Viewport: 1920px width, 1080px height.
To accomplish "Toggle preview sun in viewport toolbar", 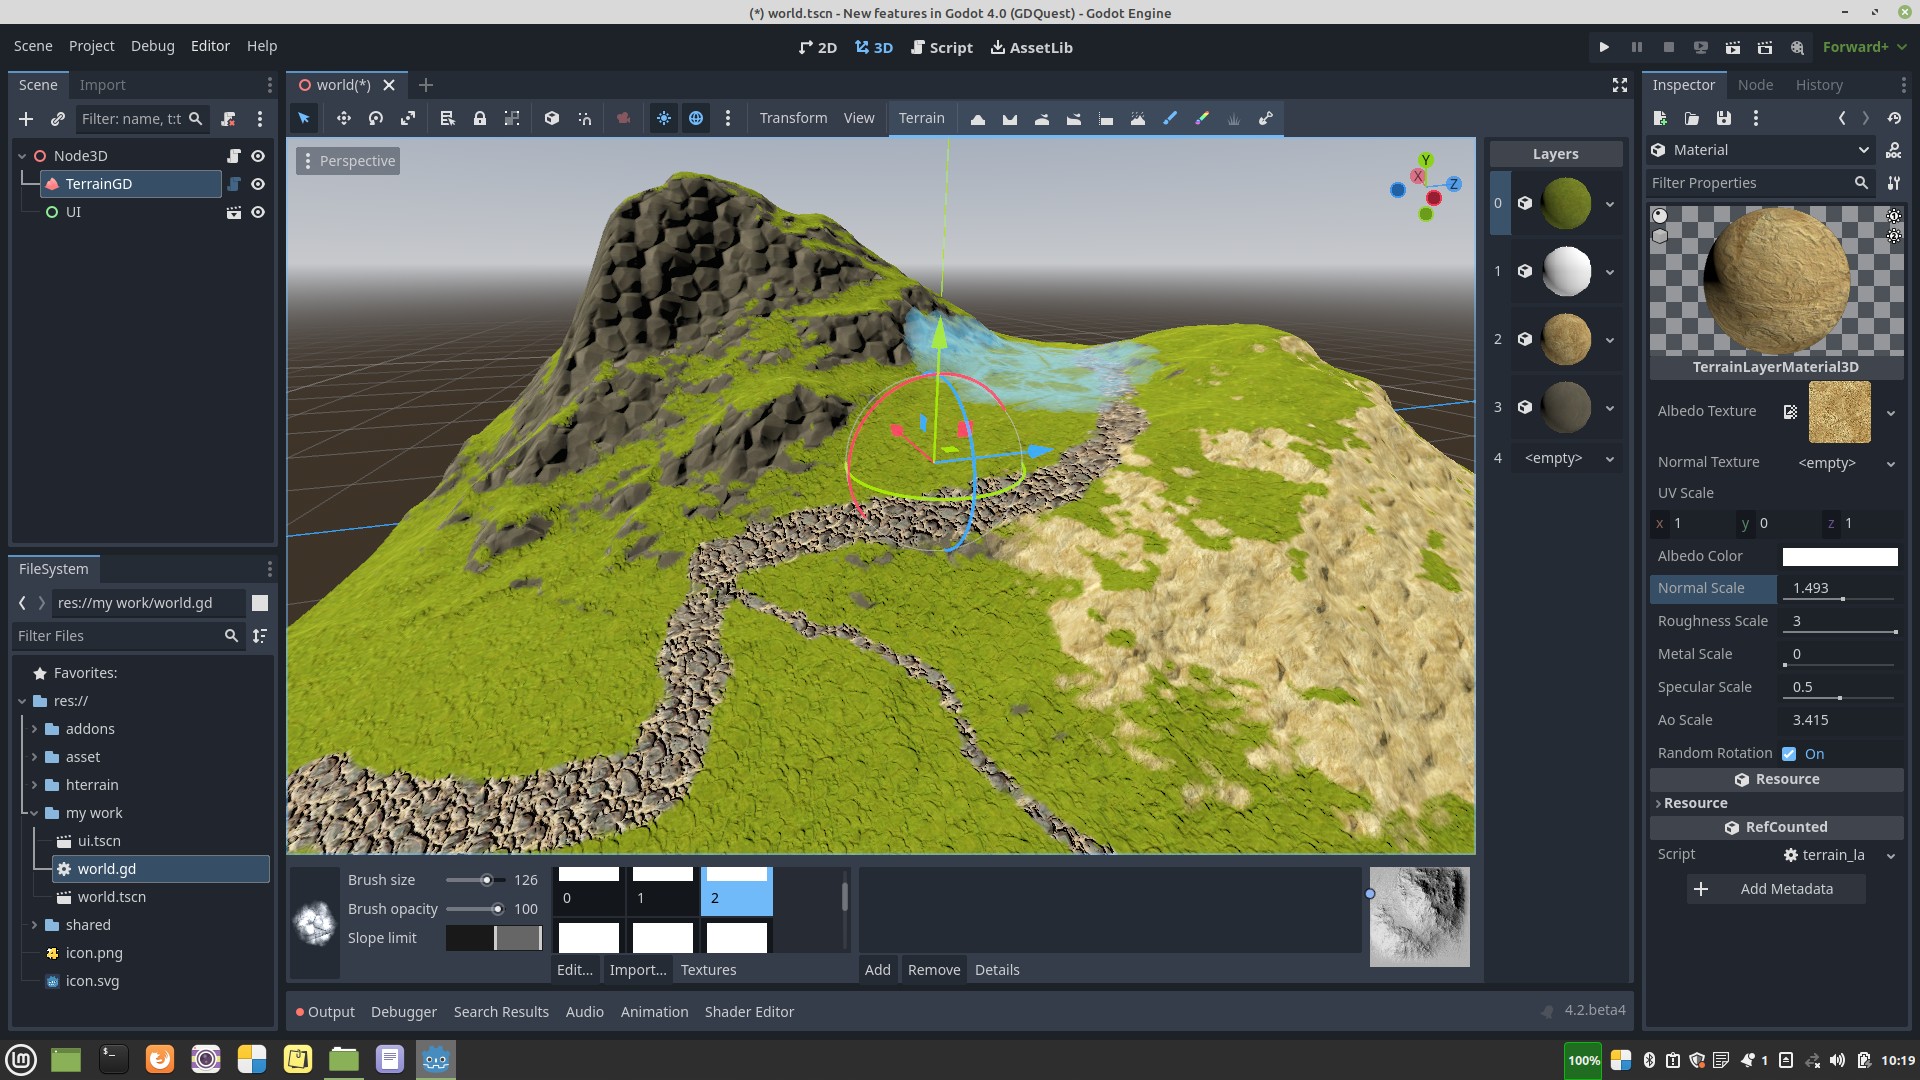I will [x=663, y=118].
